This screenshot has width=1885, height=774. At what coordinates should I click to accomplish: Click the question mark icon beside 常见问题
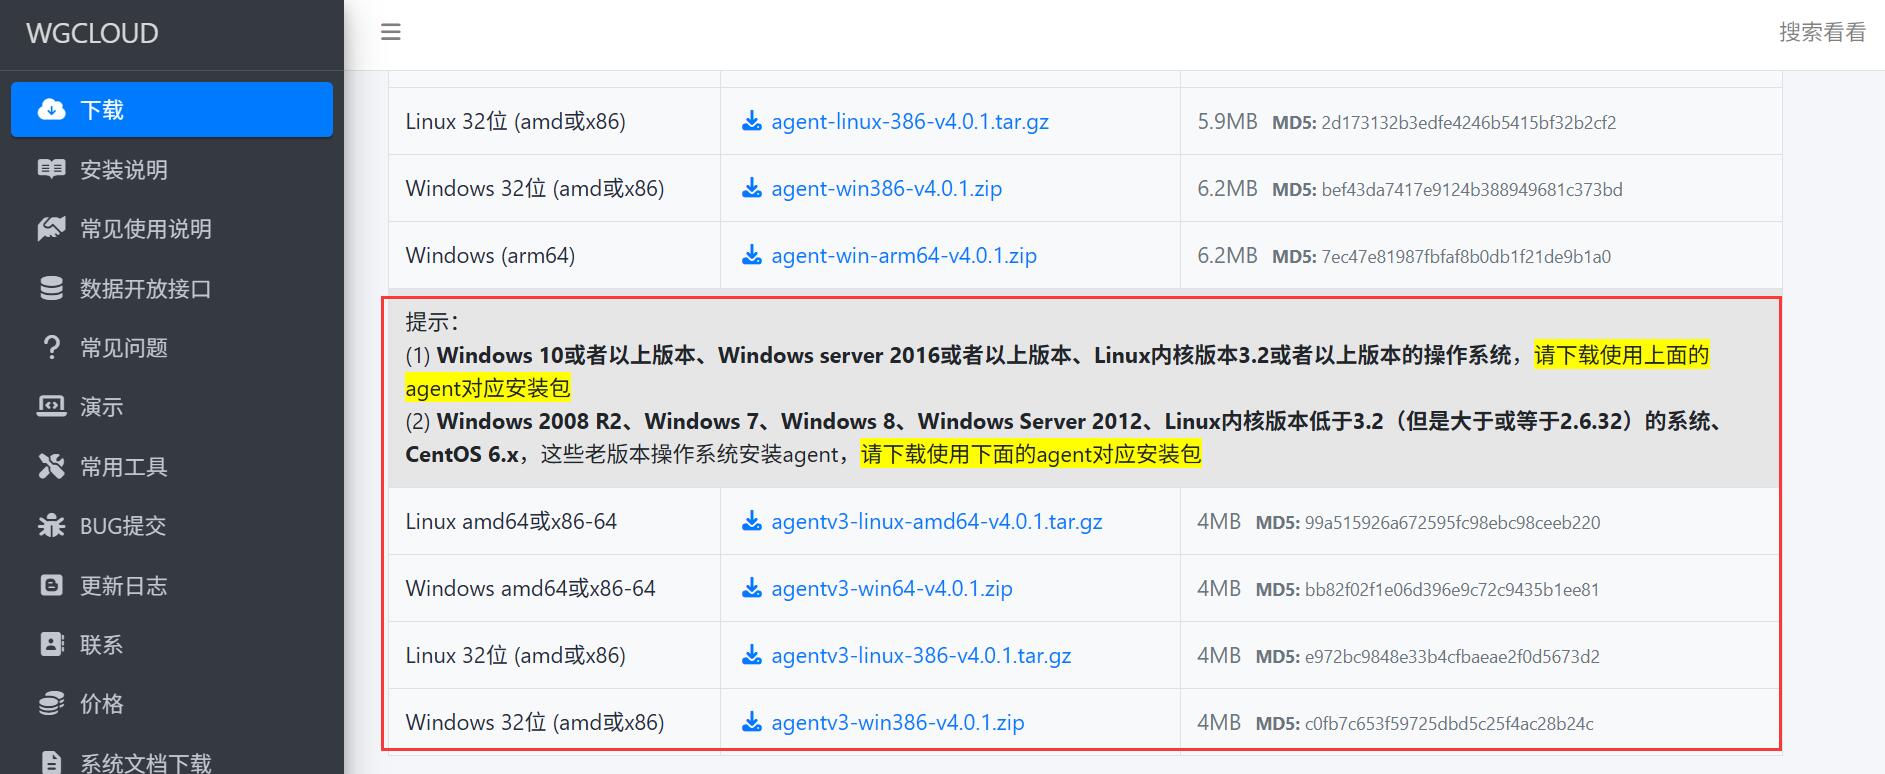51,347
